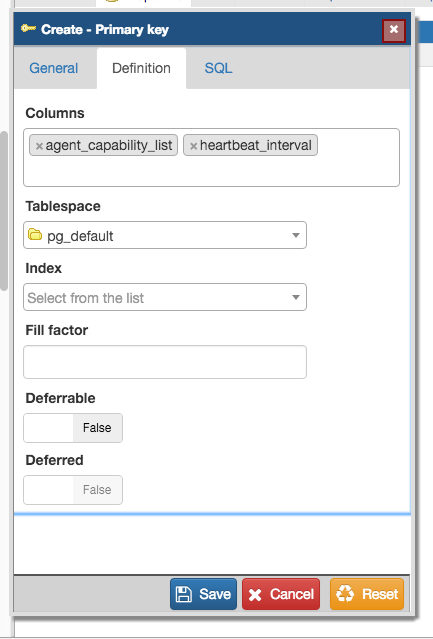Switch to the General tab

pos(53,68)
